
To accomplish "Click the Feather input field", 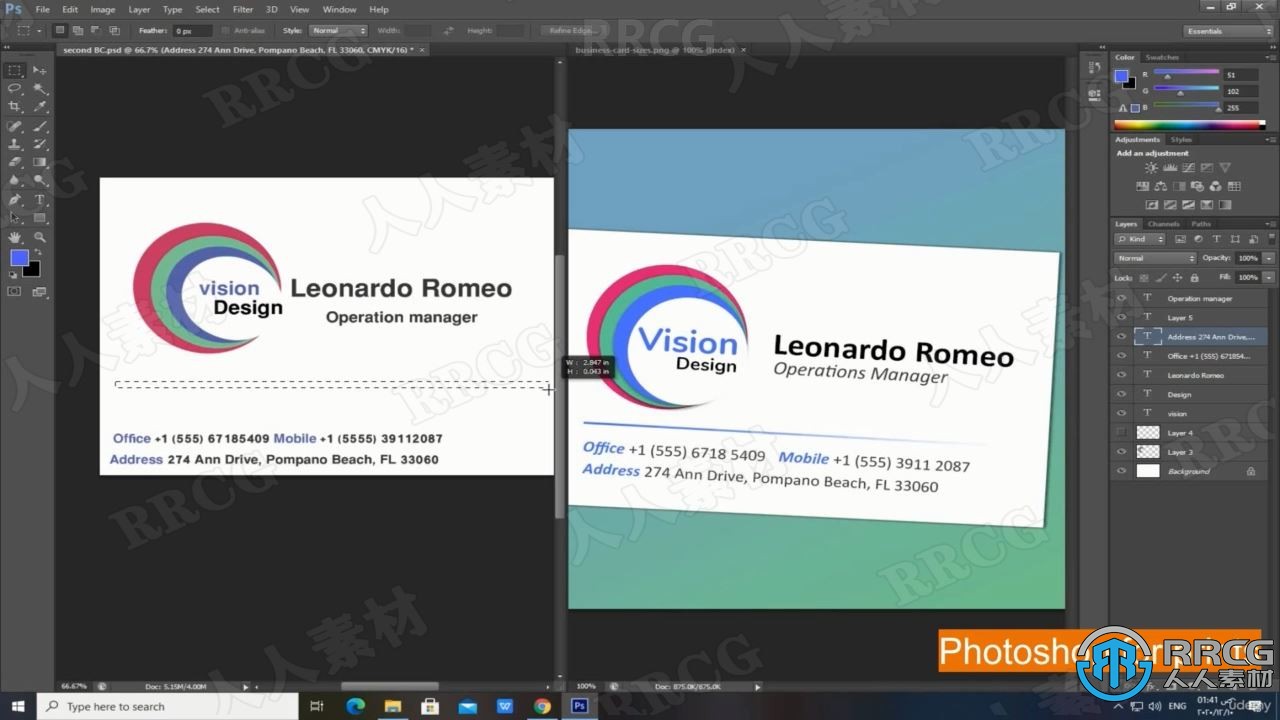I will [x=194, y=31].
